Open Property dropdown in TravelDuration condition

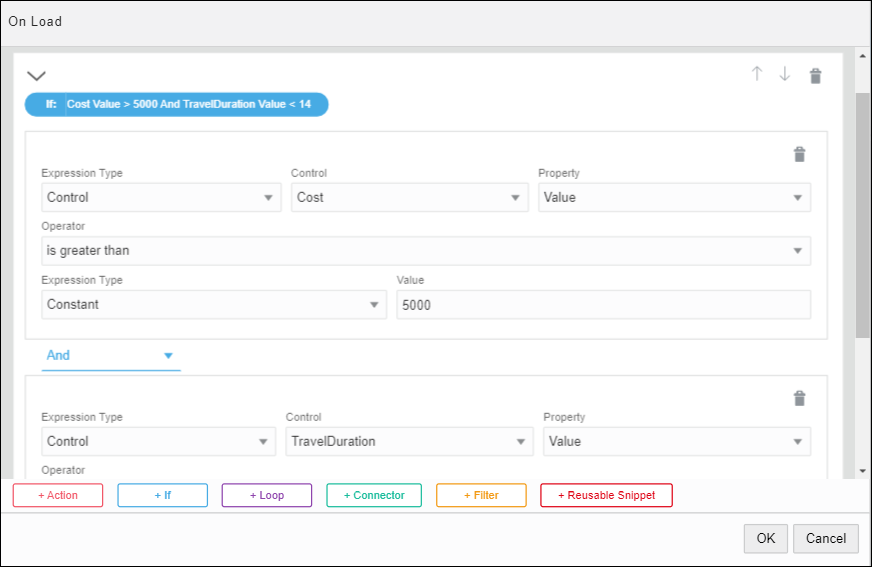(x=677, y=441)
